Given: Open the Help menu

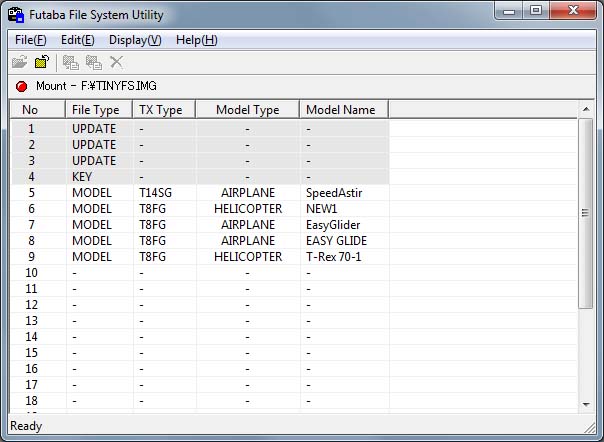Looking at the screenshot, I should point(196,40).
